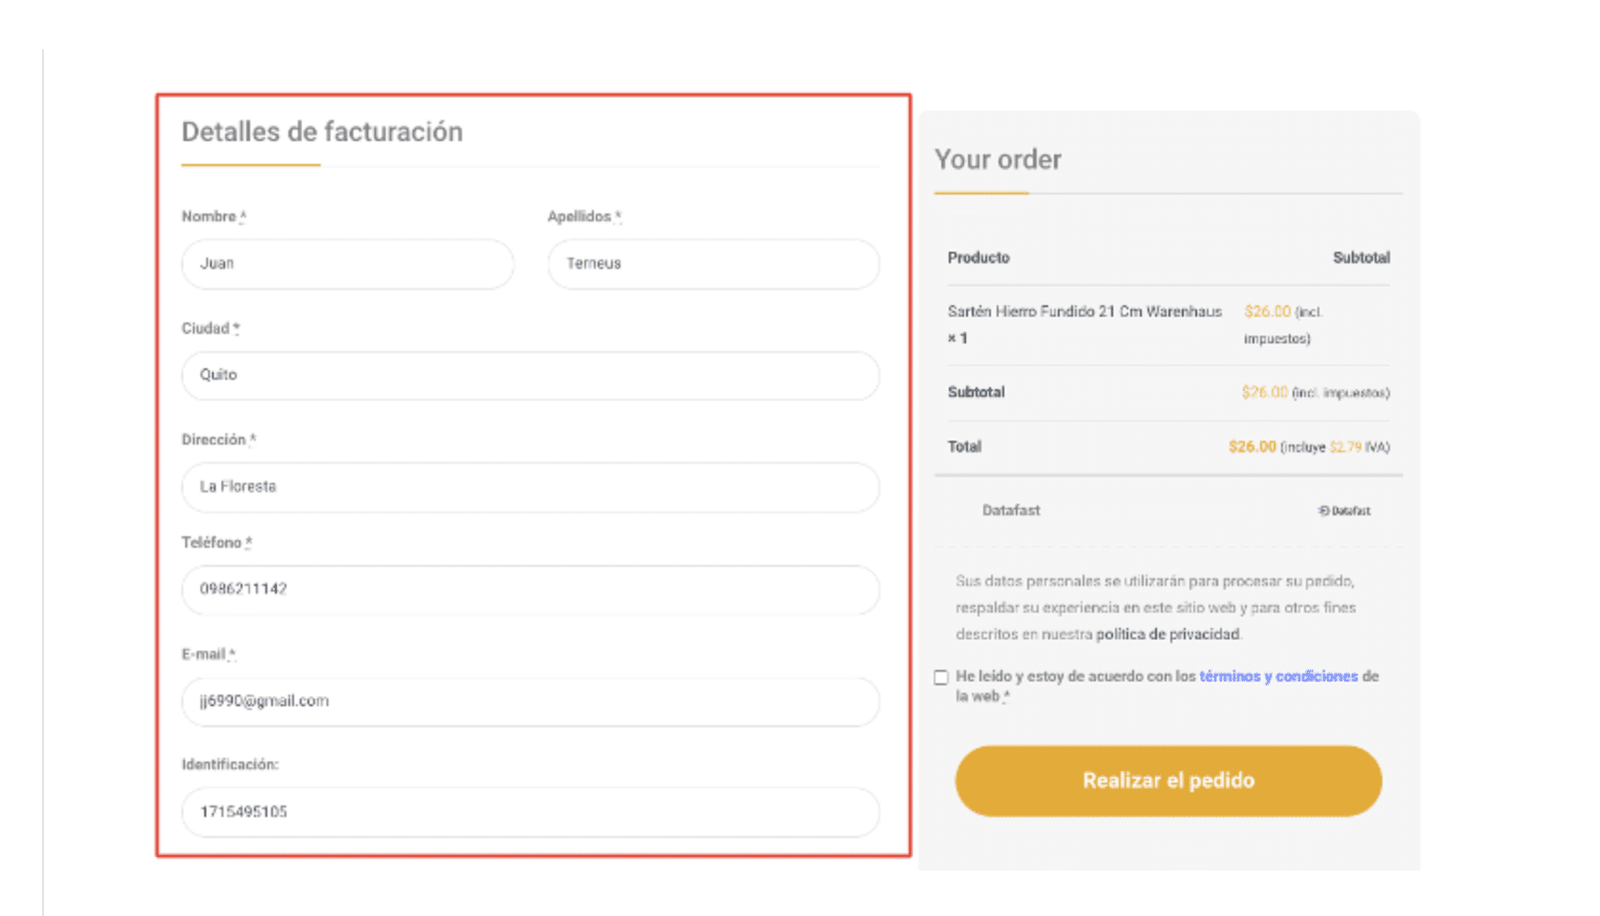The width and height of the screenshot is (1600, 916).
Task: Open the términos y condiciones link
Action: pyautogui.click(x=1275, y=676)
